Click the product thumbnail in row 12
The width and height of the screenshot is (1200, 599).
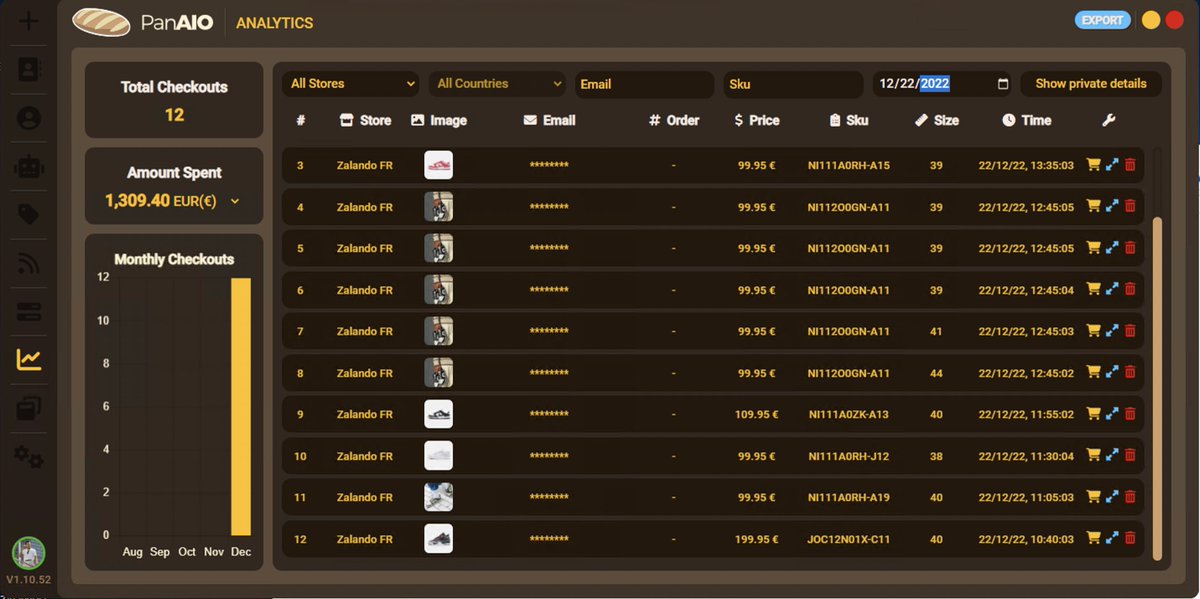click(438, 538)
